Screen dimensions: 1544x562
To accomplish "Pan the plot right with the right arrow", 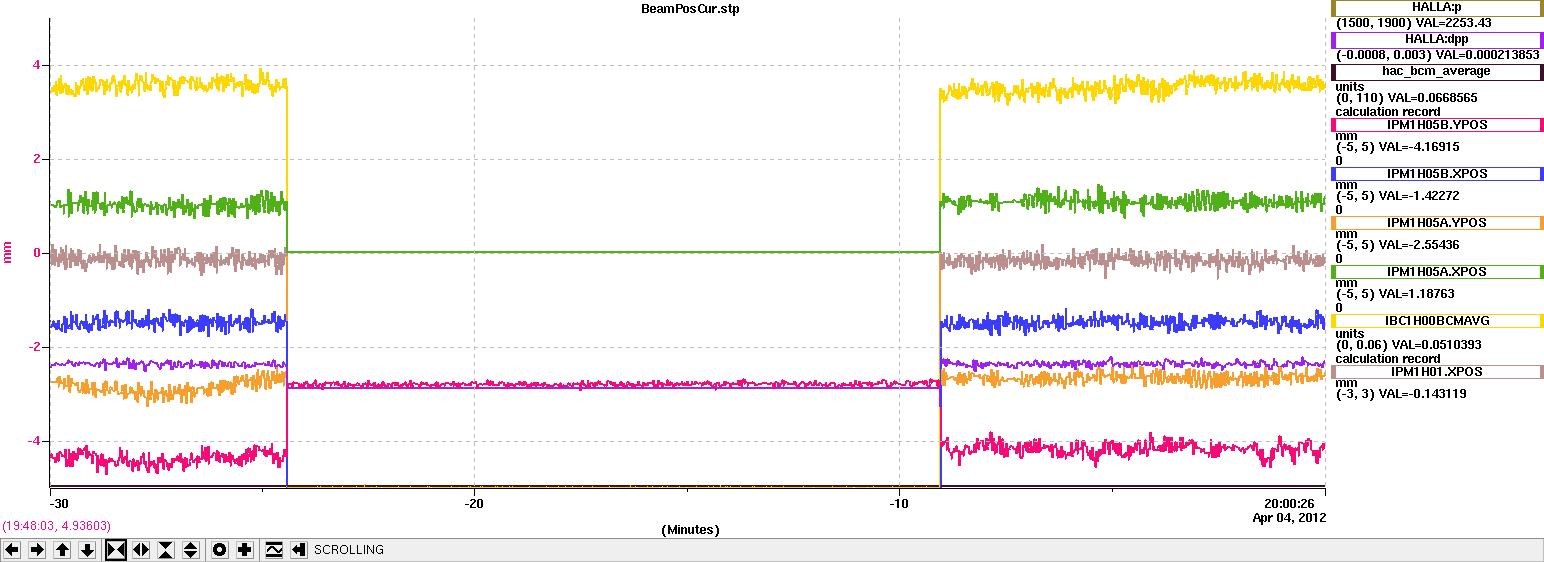I will pos(37,550).
